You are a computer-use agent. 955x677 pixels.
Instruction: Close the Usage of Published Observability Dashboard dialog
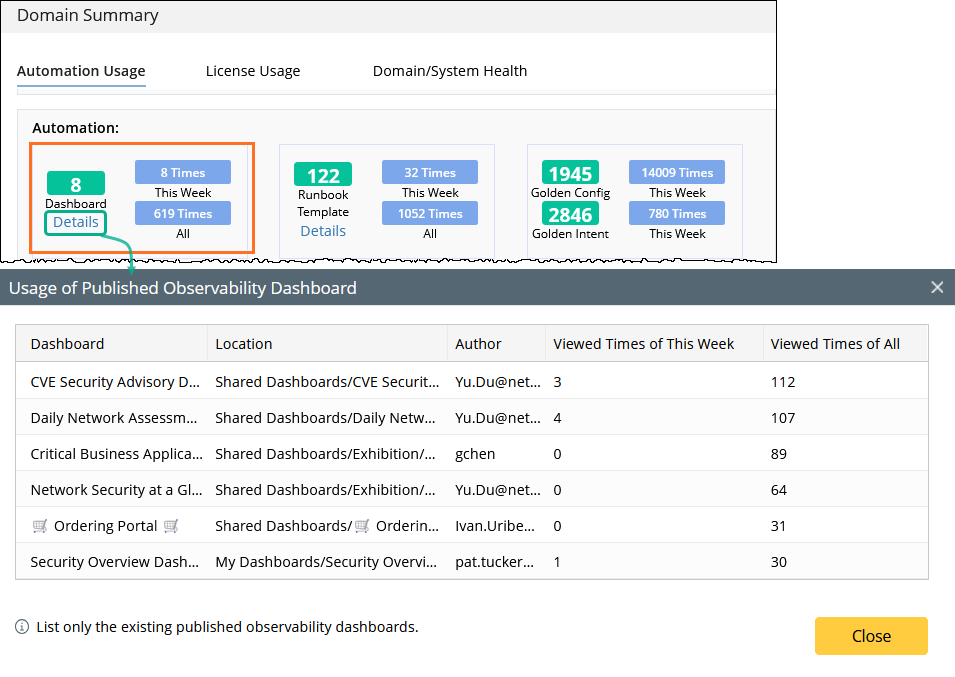[x=870, y=636]
